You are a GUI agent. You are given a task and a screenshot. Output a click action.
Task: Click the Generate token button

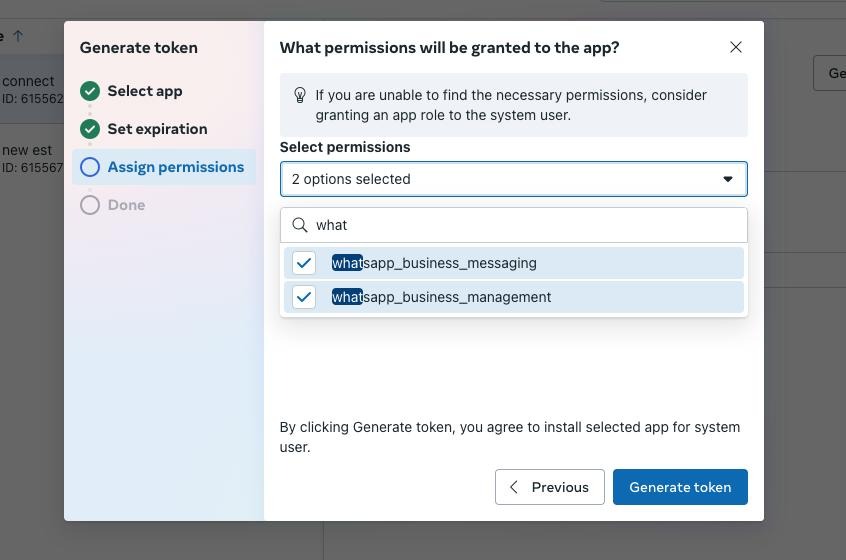(x=680, y=487)
